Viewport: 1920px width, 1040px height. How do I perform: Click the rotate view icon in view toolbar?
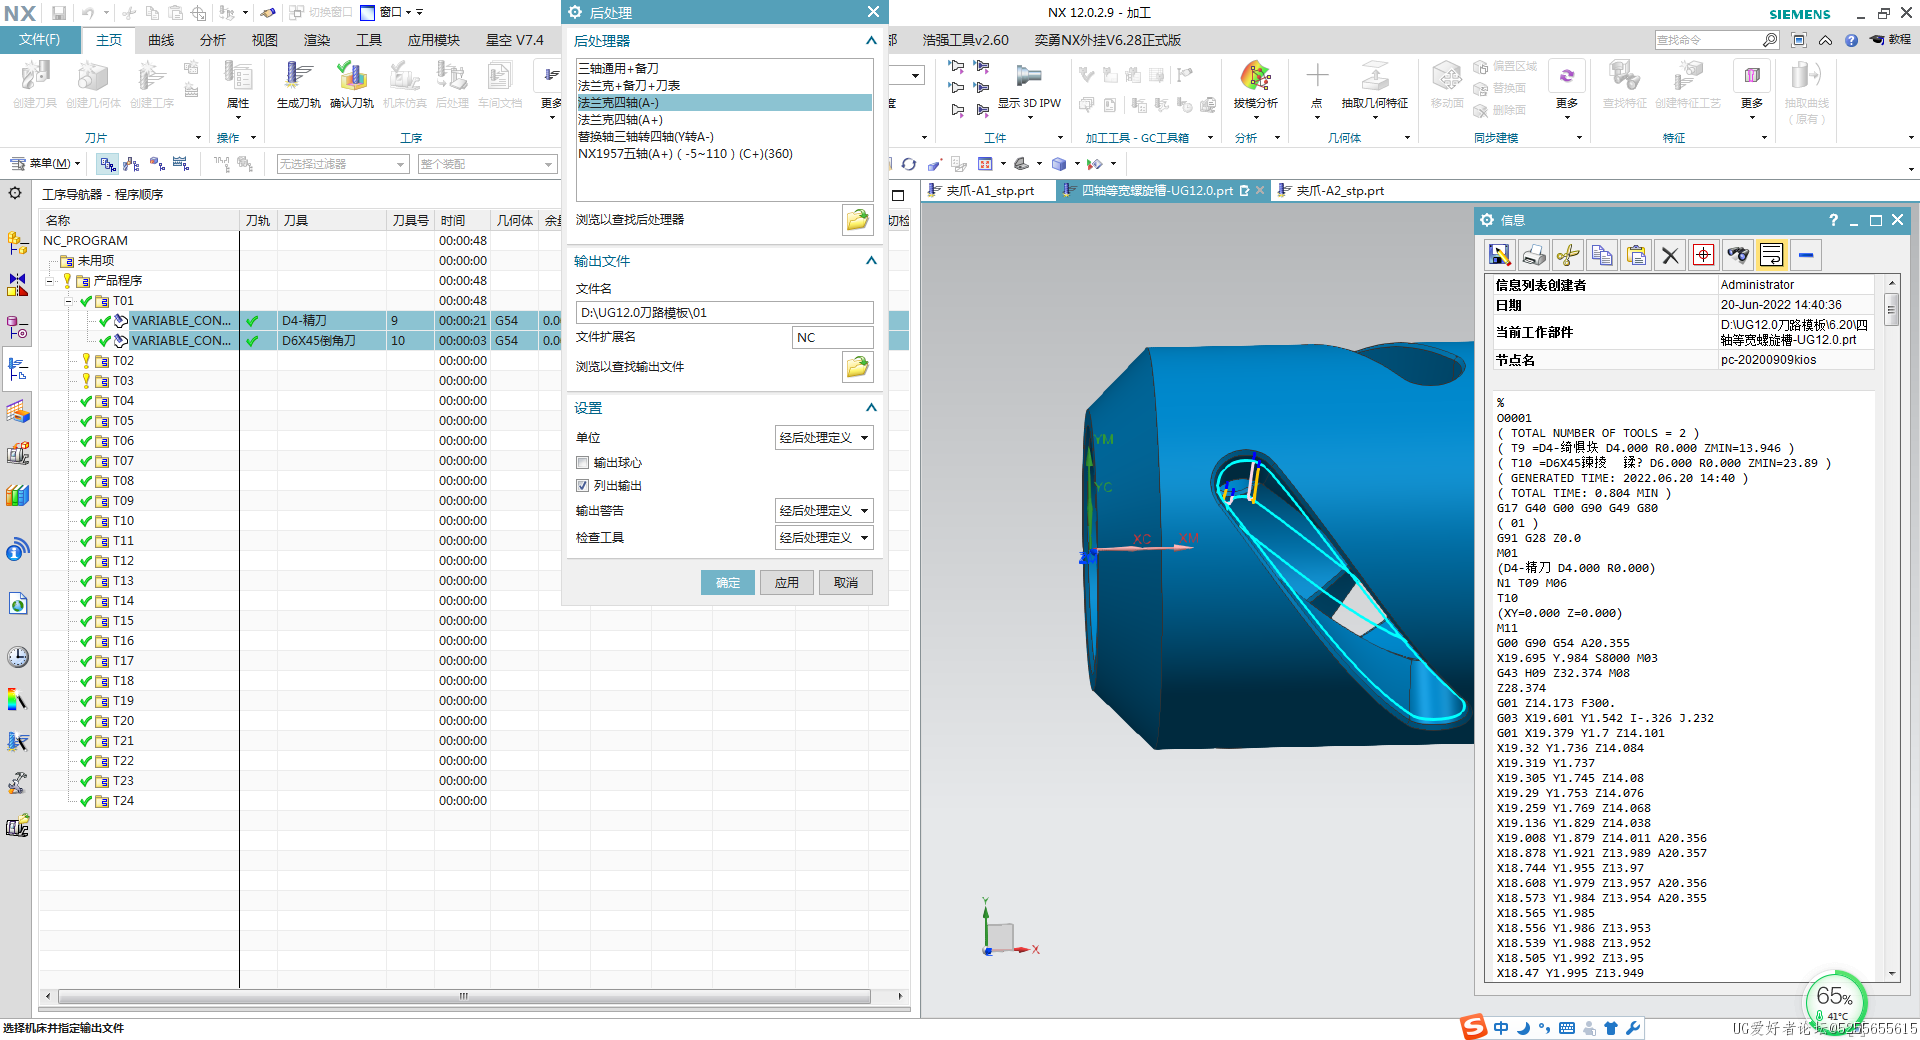pos(908,164)
